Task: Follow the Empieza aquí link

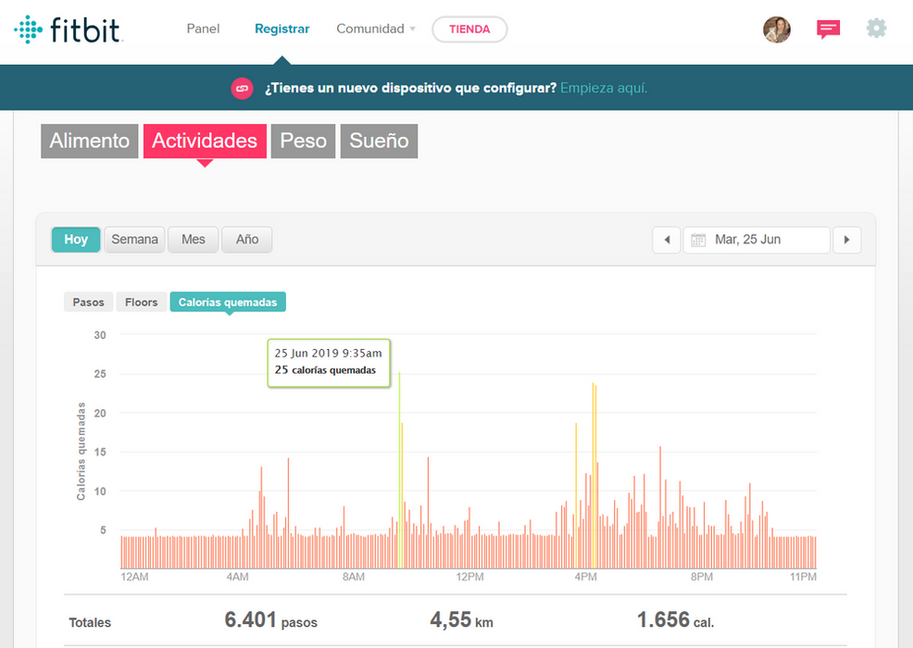Action: (x=604, y=88)
